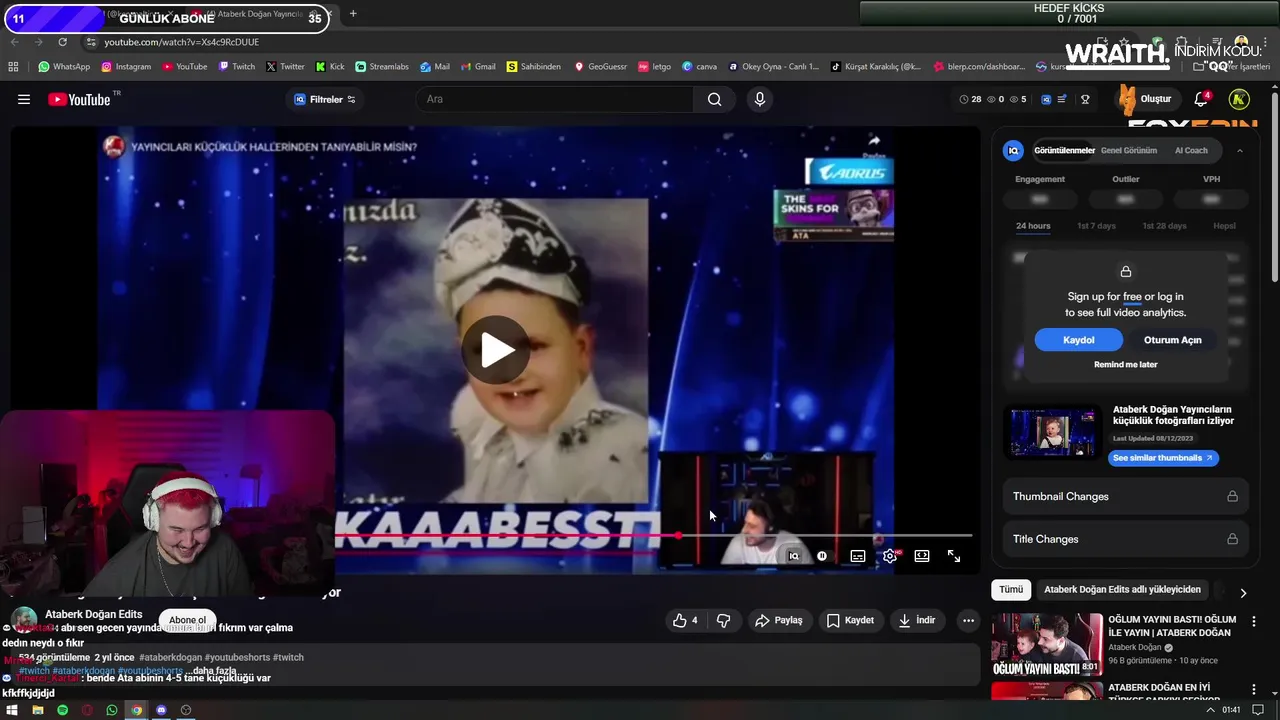Screen dimensions: 1280x720
Task: Click the Paylaş share button
Action: point(779,620)
